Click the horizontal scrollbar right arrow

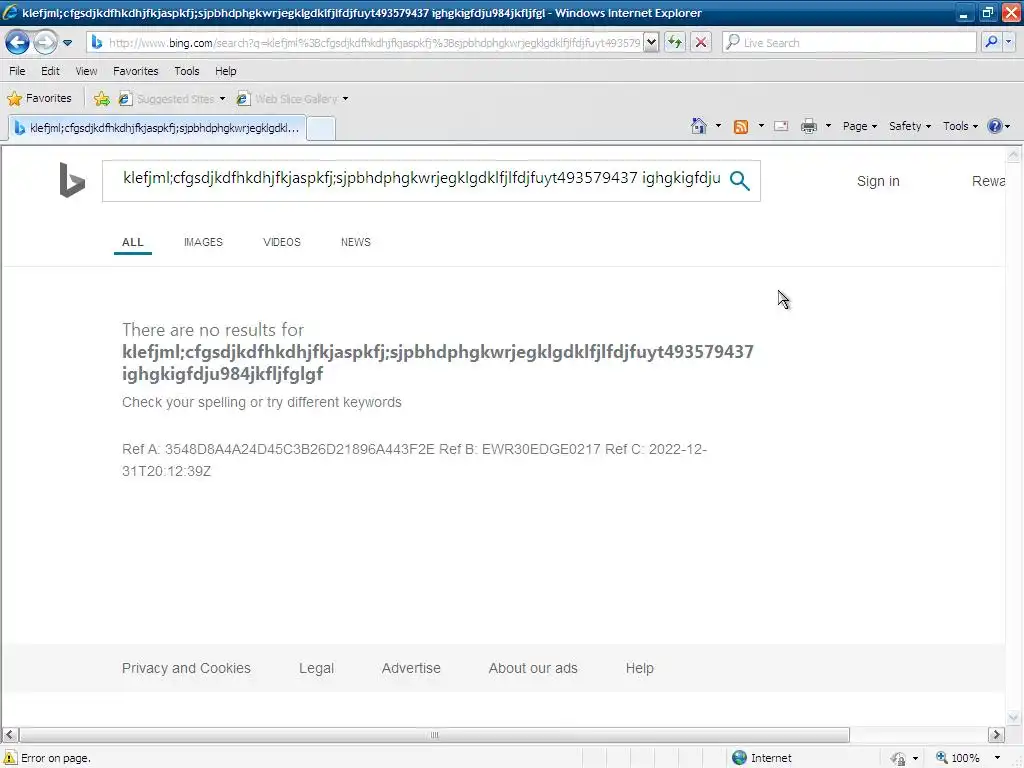[x=996, y=735]
